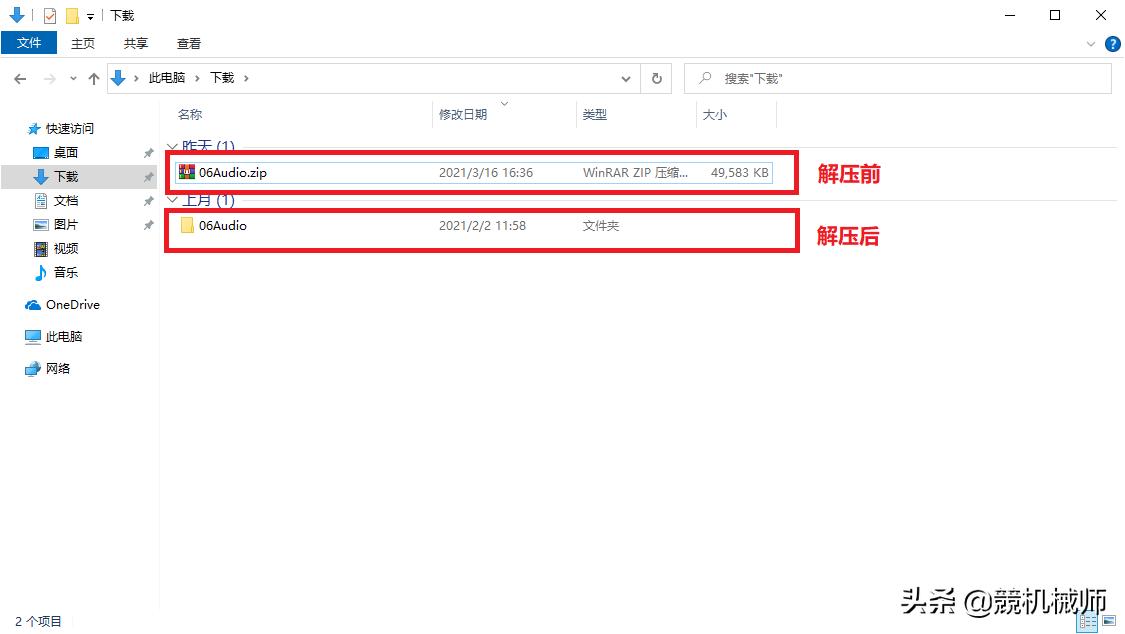Expand the ribbon with the chevron arrow
The width and height of the screenshot is (1125, 634).
pyautogui.click(x=1091, y=44)
